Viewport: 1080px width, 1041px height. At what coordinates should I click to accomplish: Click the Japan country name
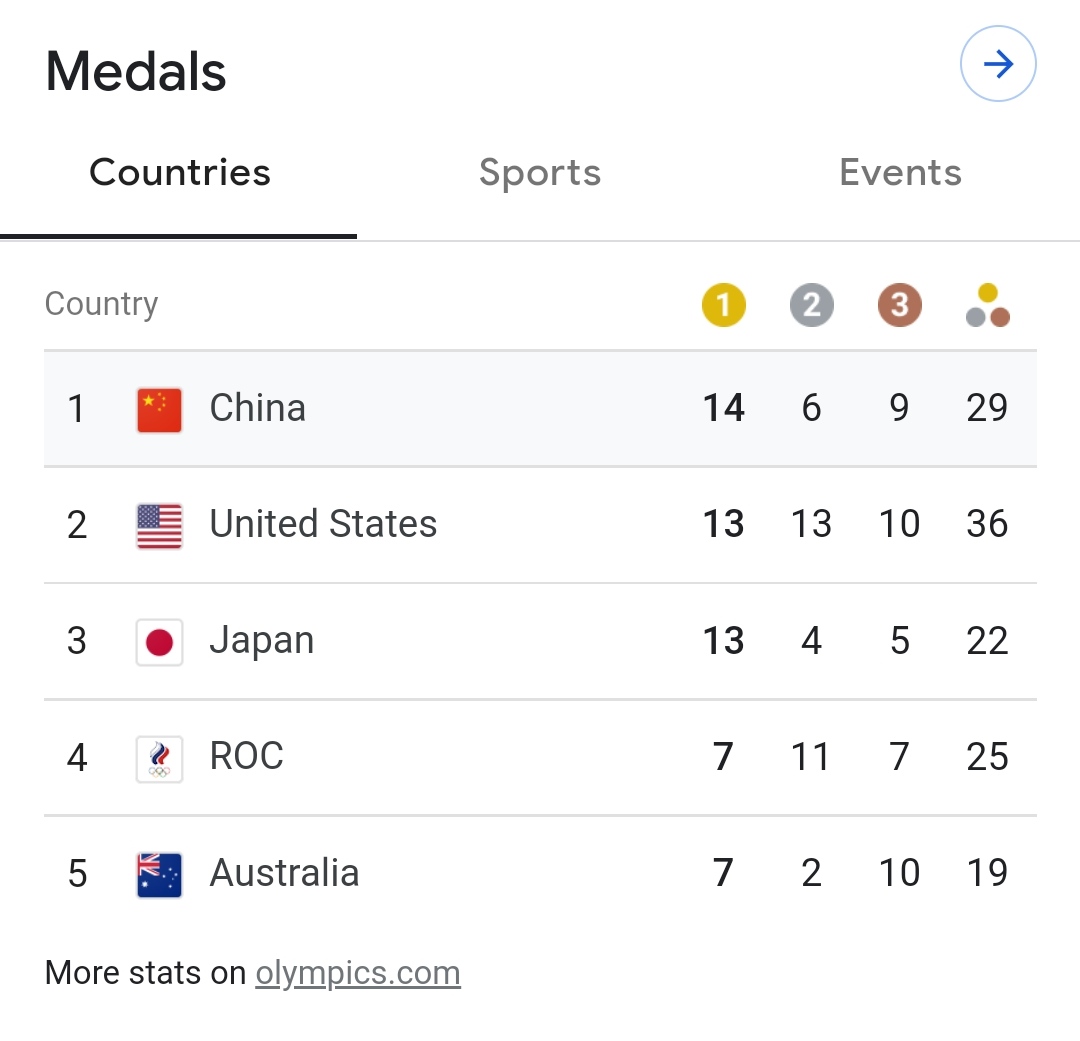pos(262,641)
